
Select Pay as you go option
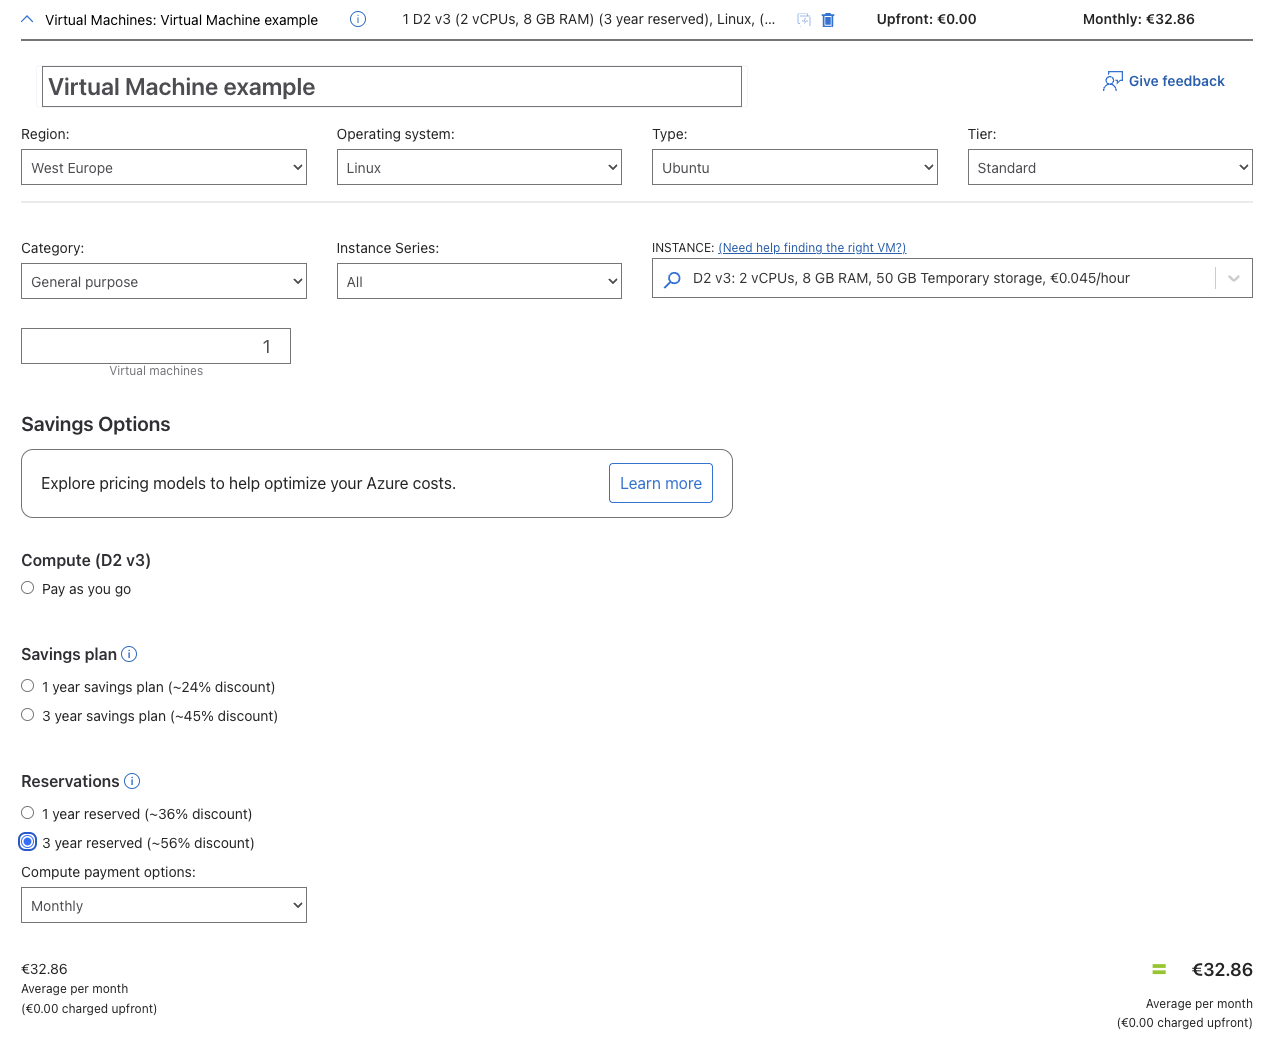tap(28, 588)
